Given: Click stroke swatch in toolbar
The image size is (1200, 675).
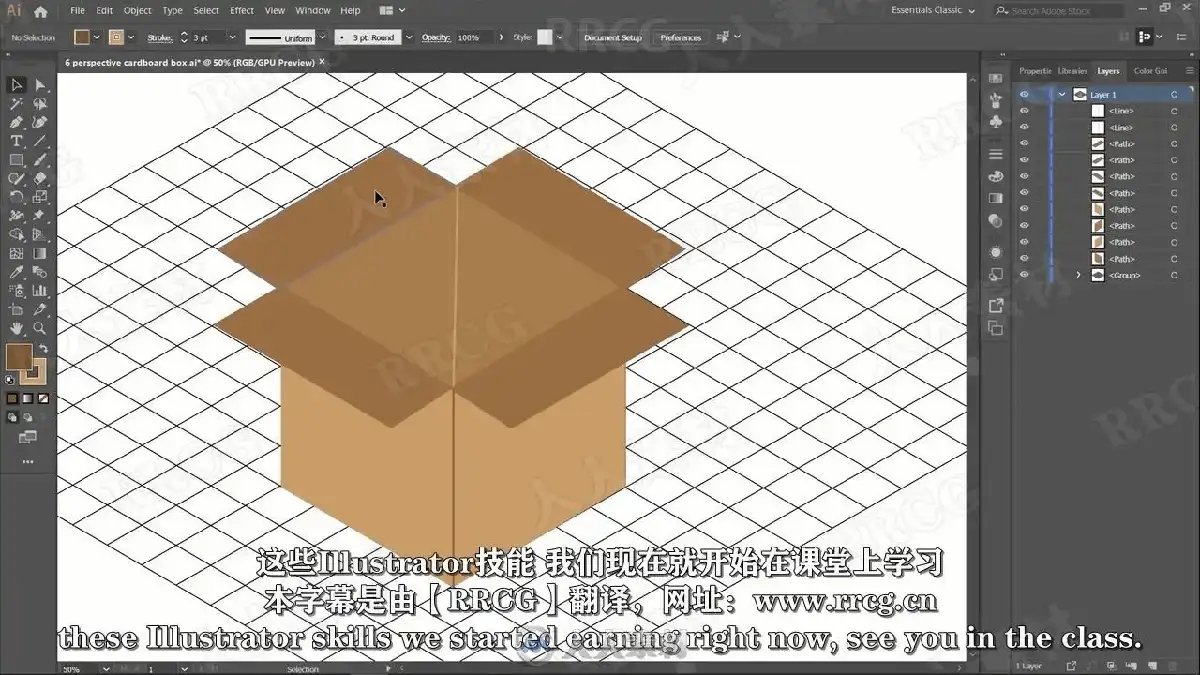Looking at the screenshot, I should pos(35,371).
